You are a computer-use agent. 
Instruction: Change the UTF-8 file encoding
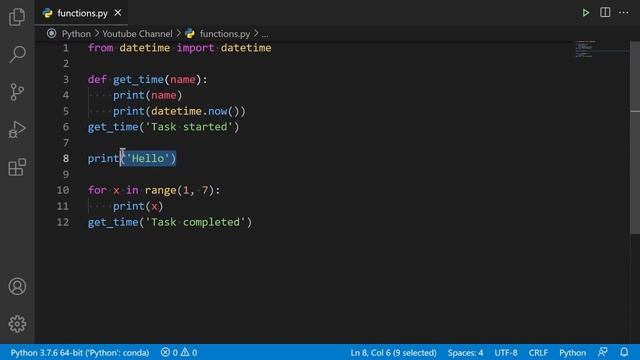click(506, 352)
